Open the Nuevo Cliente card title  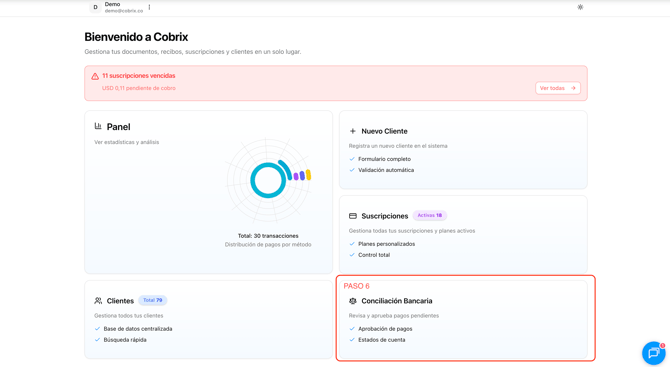click(x=384, y=131)
